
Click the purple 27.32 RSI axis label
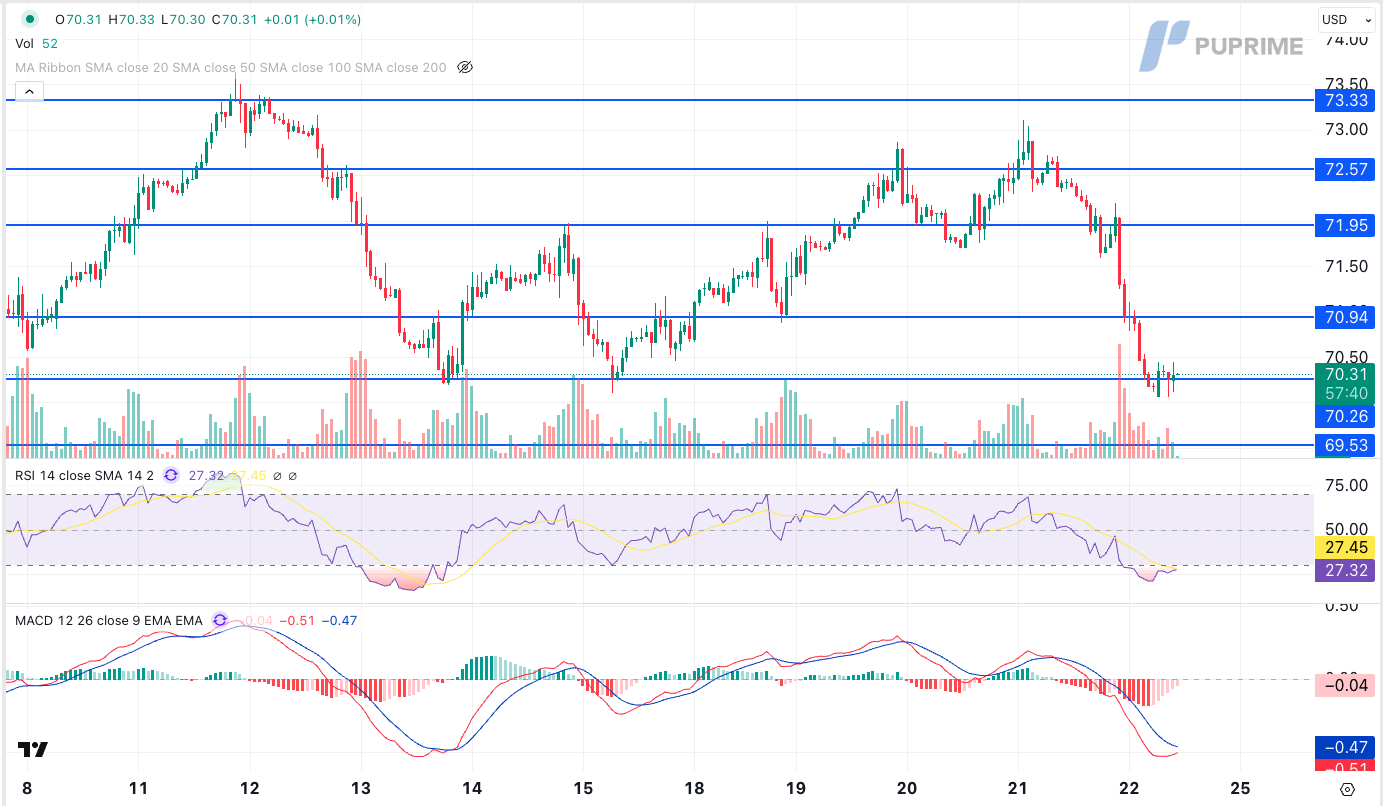pos(1346,570)
